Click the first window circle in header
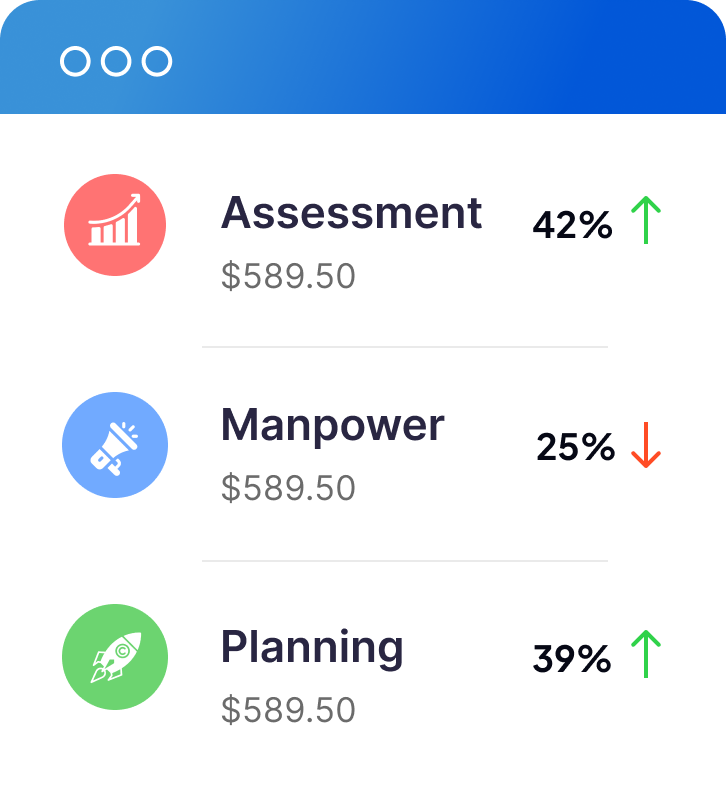Screen dimensions: 726x806 76,61
